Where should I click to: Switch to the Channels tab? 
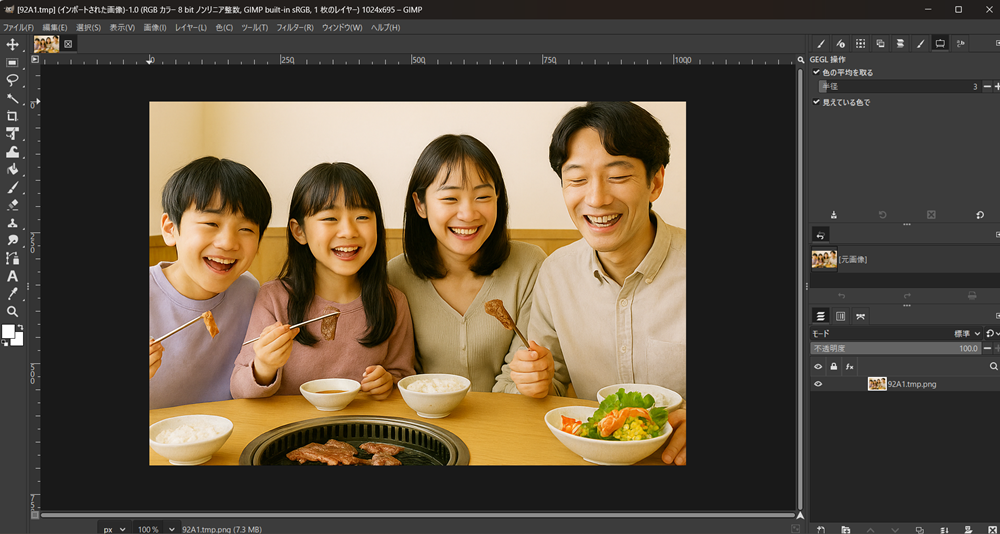tap(841, 316)
